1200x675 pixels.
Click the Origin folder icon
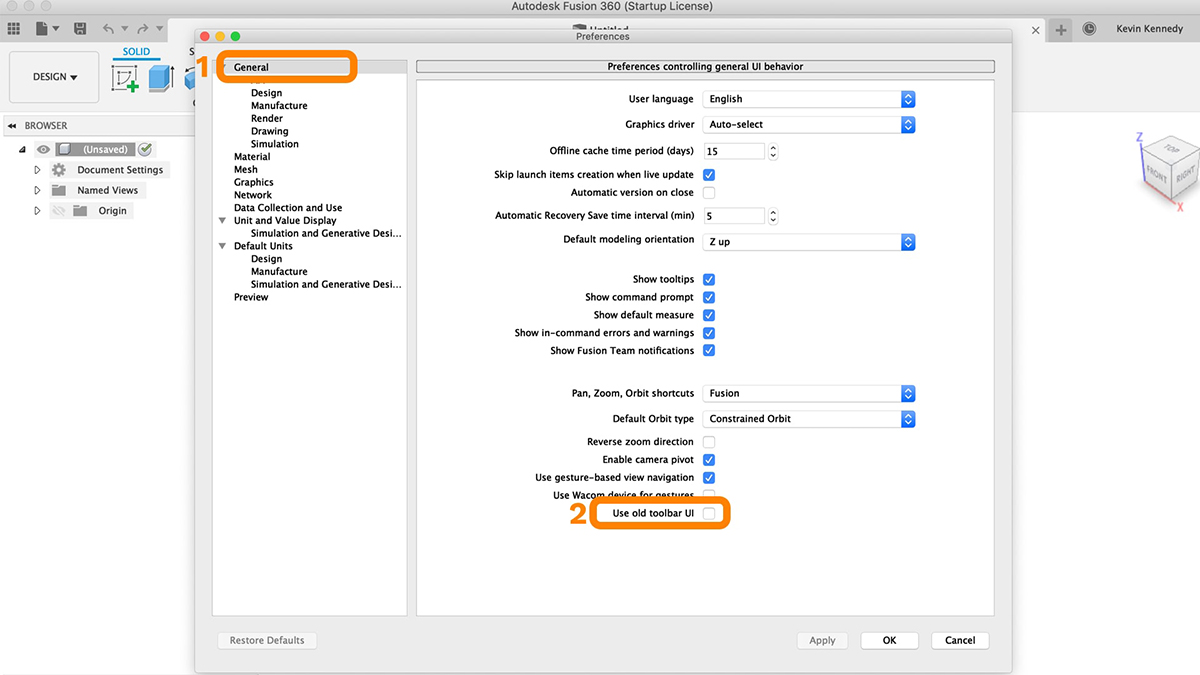click(80, 211)
